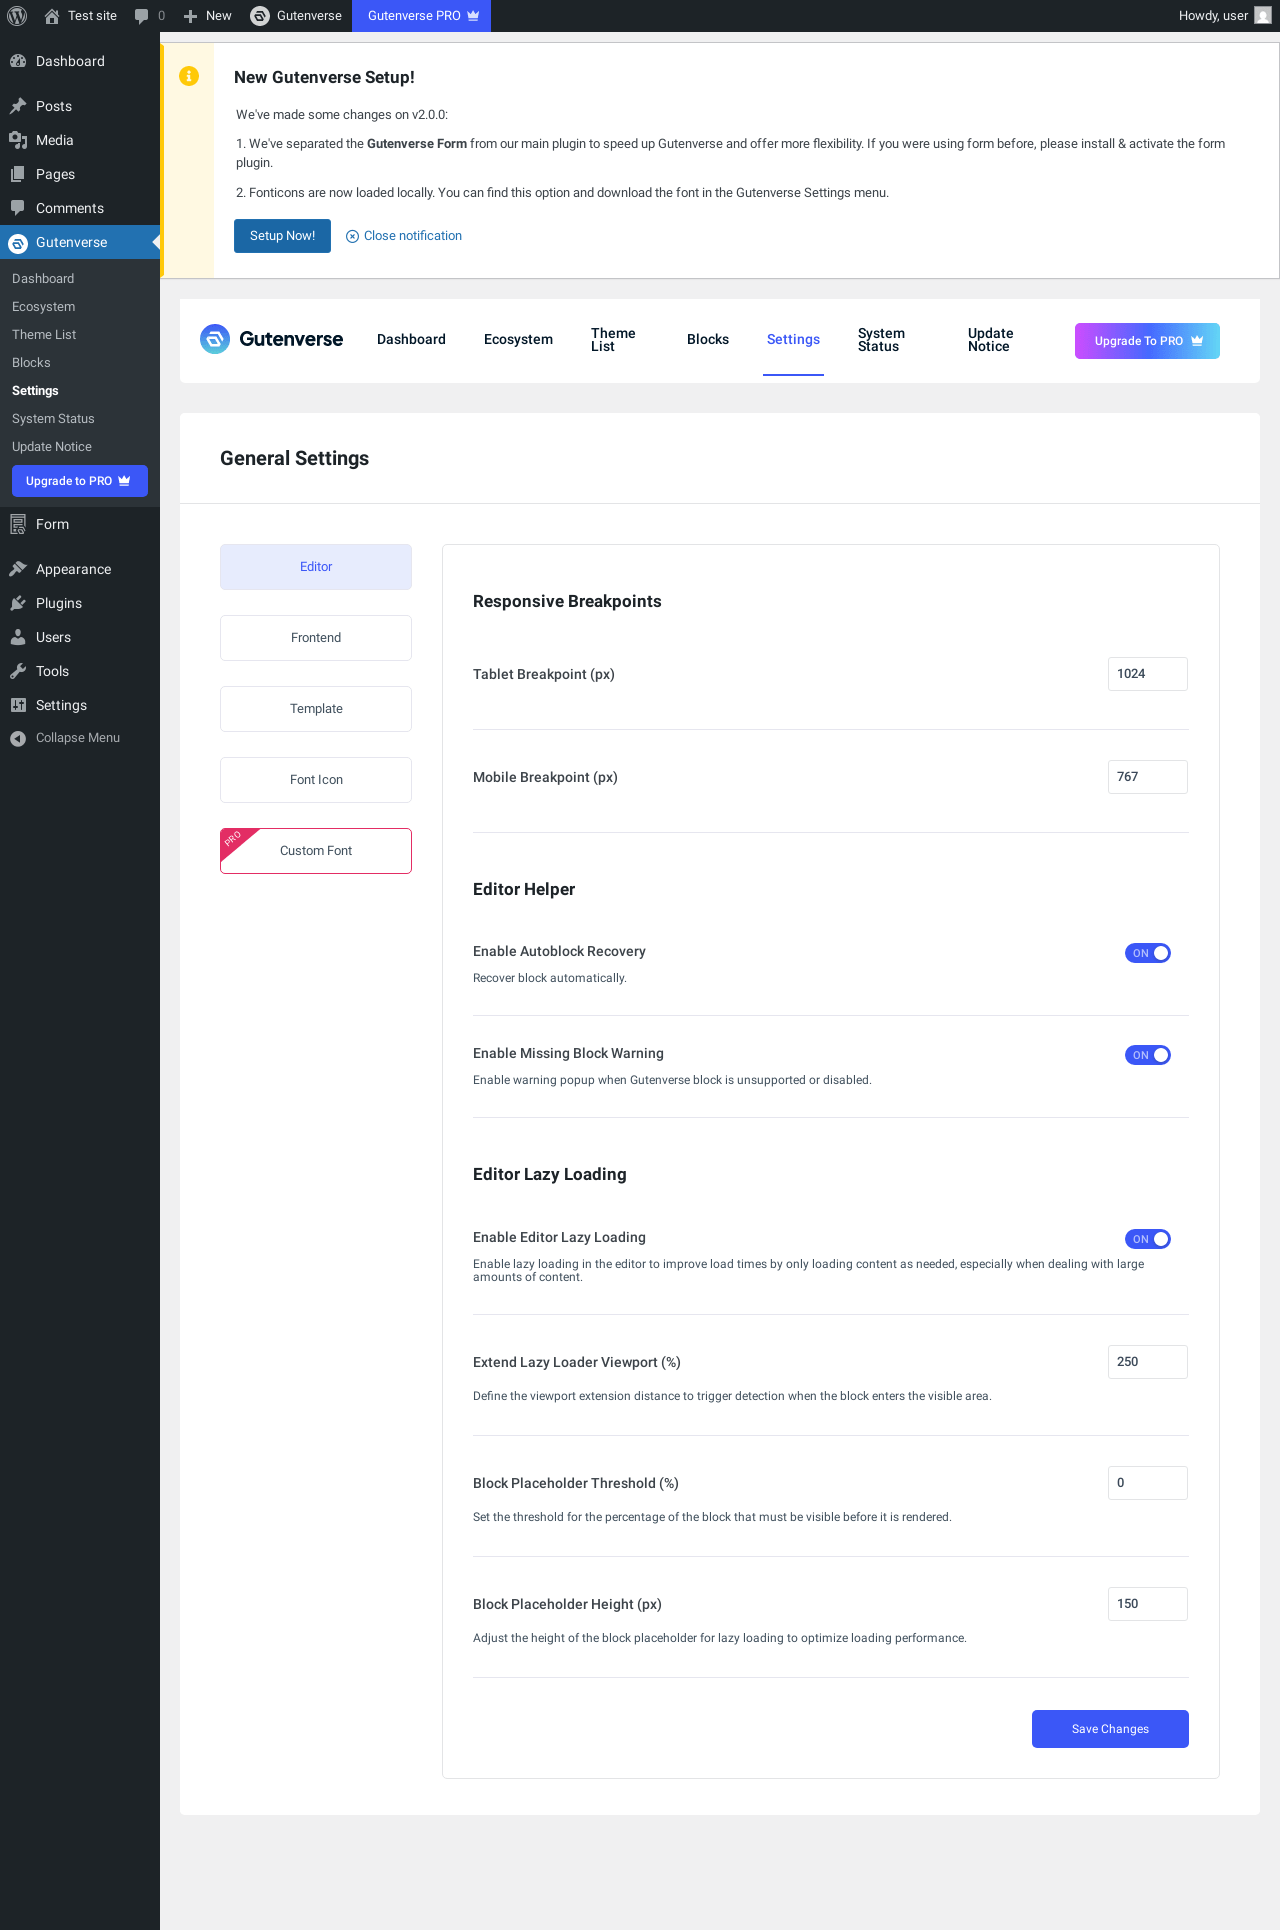This screenshot has width=1280, height=1930.
Task: Click the Form icon in sidebar
Action: 18,524
